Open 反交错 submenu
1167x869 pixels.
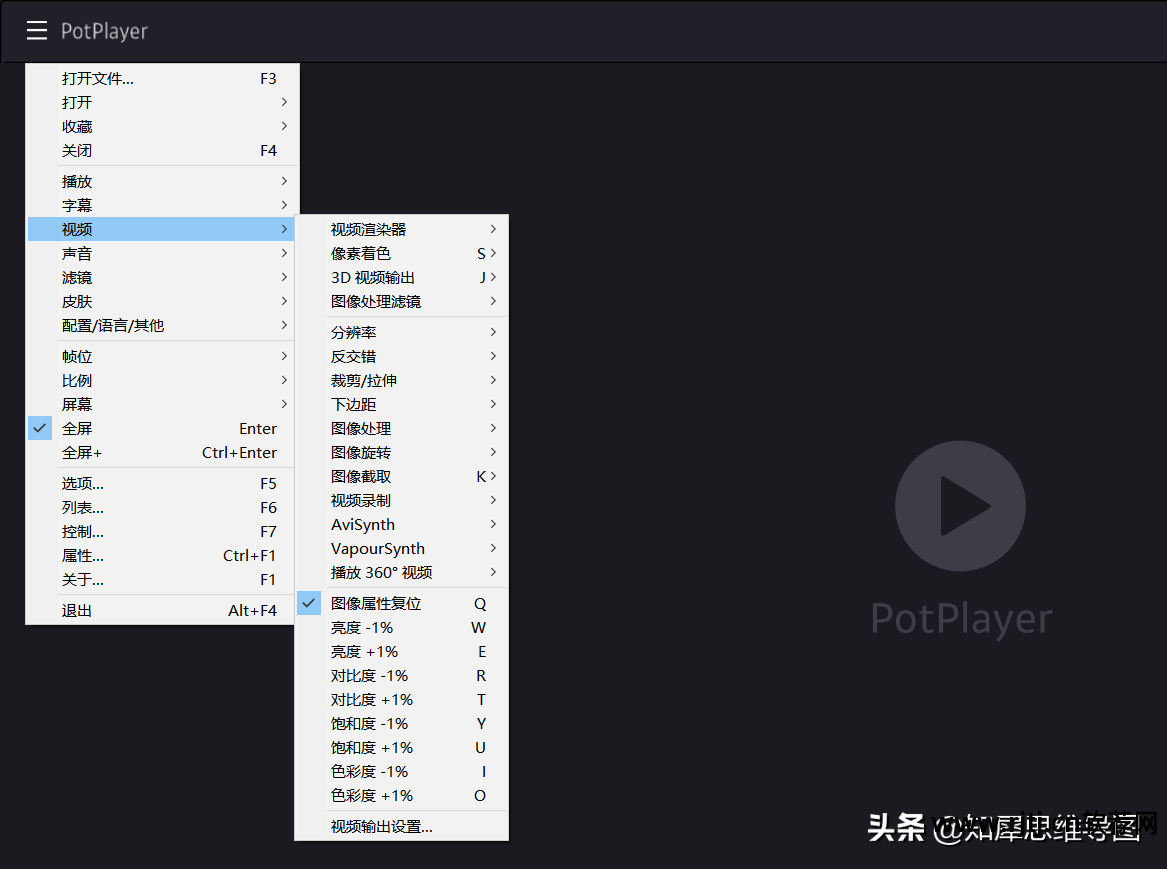point(401,356)
